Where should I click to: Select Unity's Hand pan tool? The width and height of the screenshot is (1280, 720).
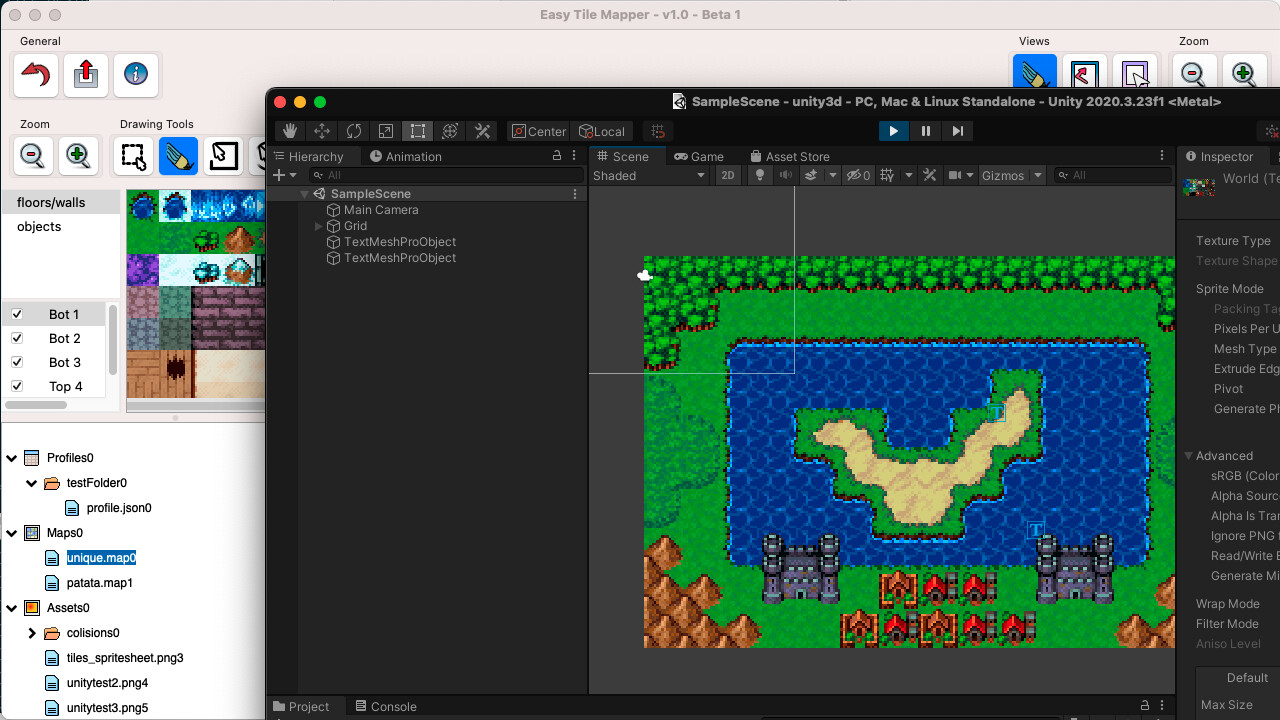(x=289, y=131)
